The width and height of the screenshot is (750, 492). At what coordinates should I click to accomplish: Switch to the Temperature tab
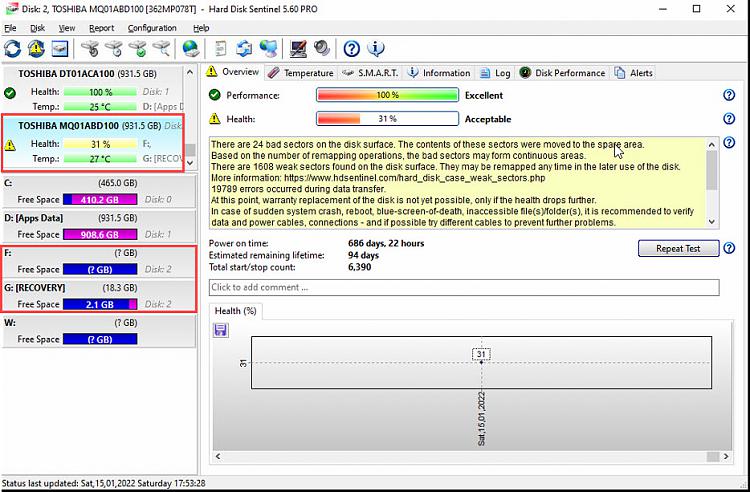click(301, 73)
